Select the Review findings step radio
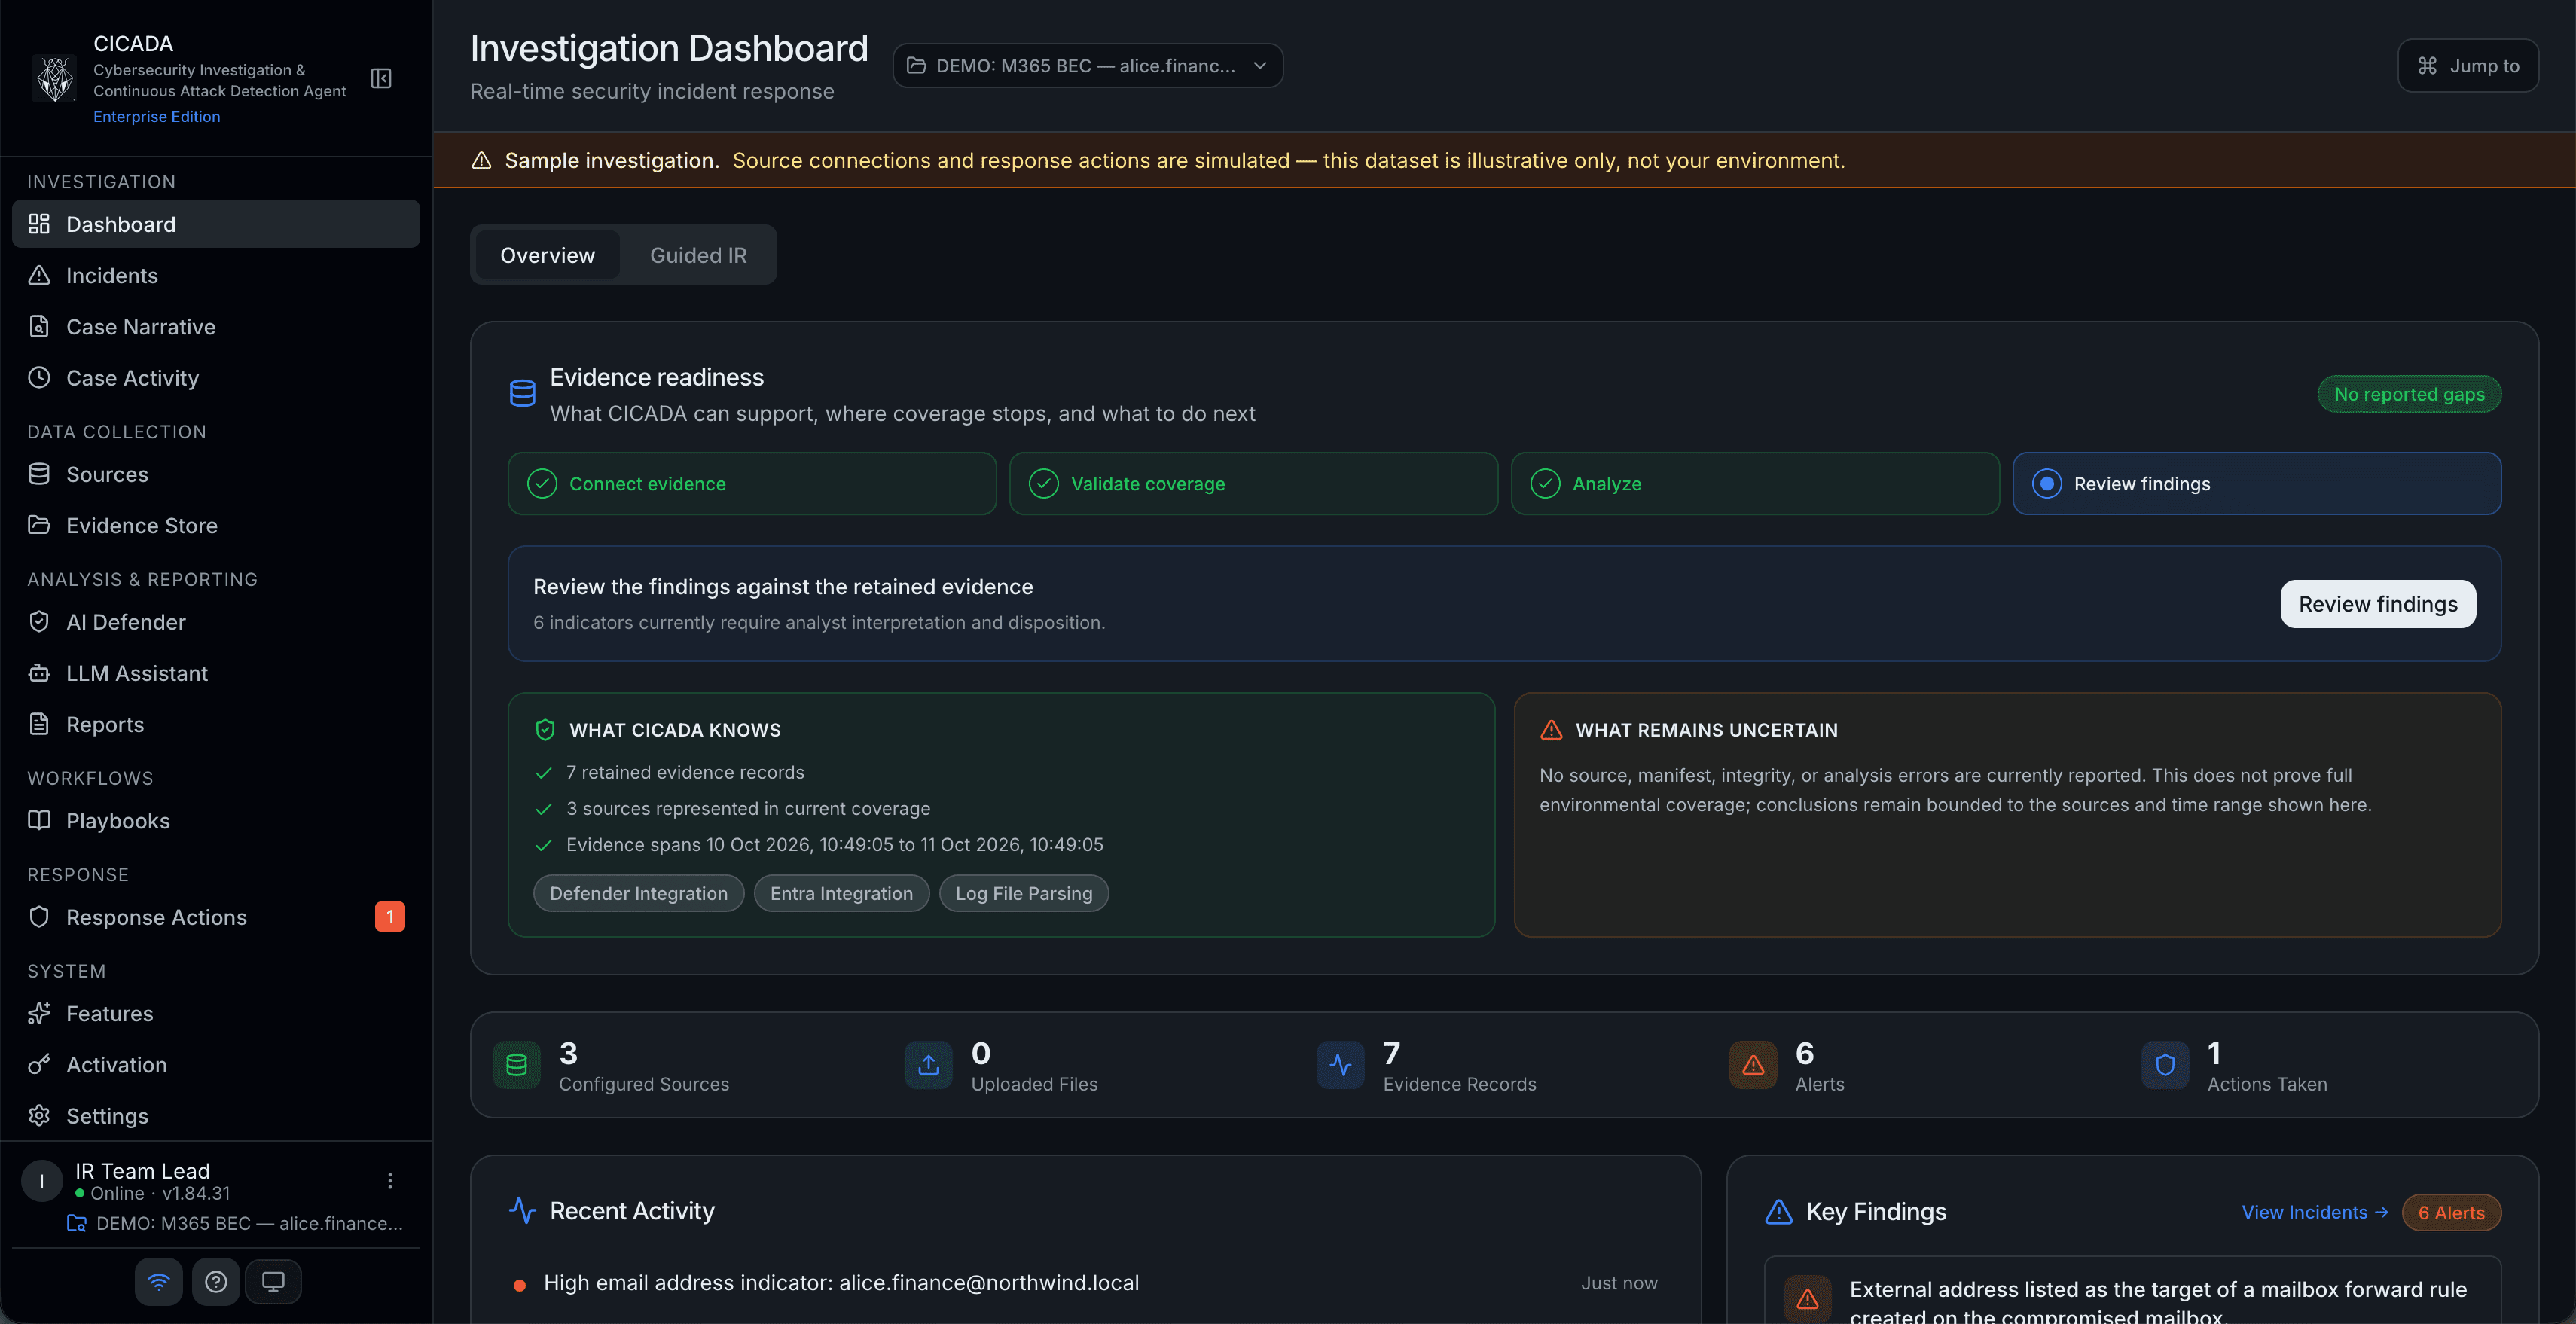This screenshot has height=1324, width=2576. pyautogui.click(x=2047, y=484)
